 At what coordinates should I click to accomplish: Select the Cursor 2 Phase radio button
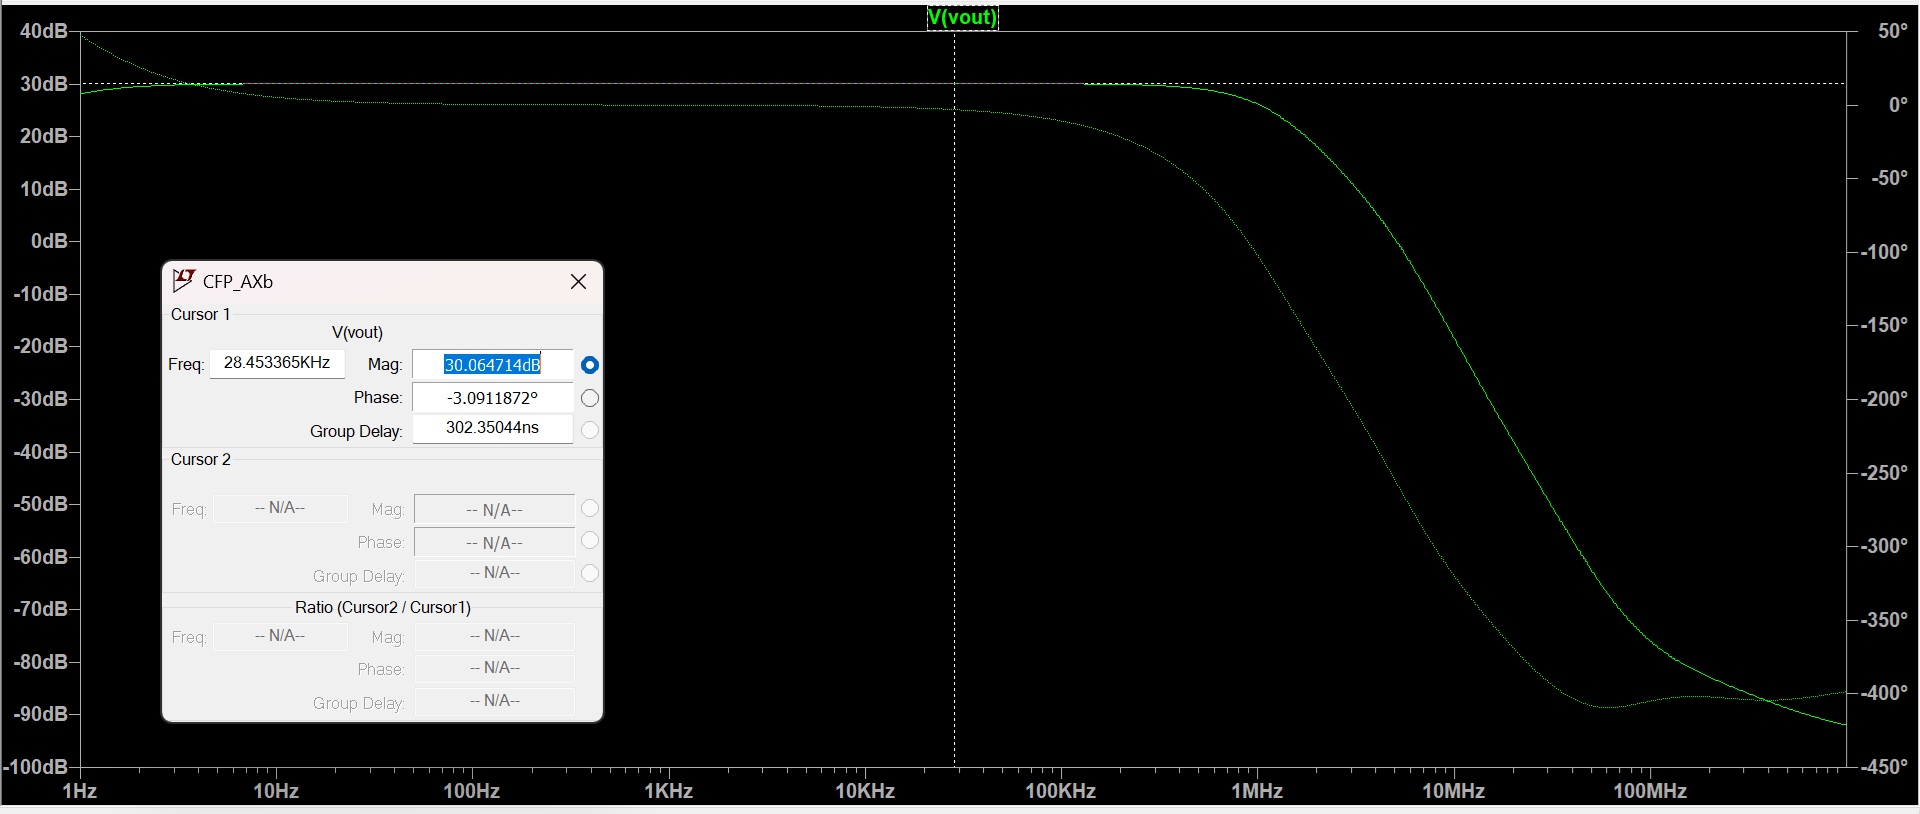[x=590, y=540]
